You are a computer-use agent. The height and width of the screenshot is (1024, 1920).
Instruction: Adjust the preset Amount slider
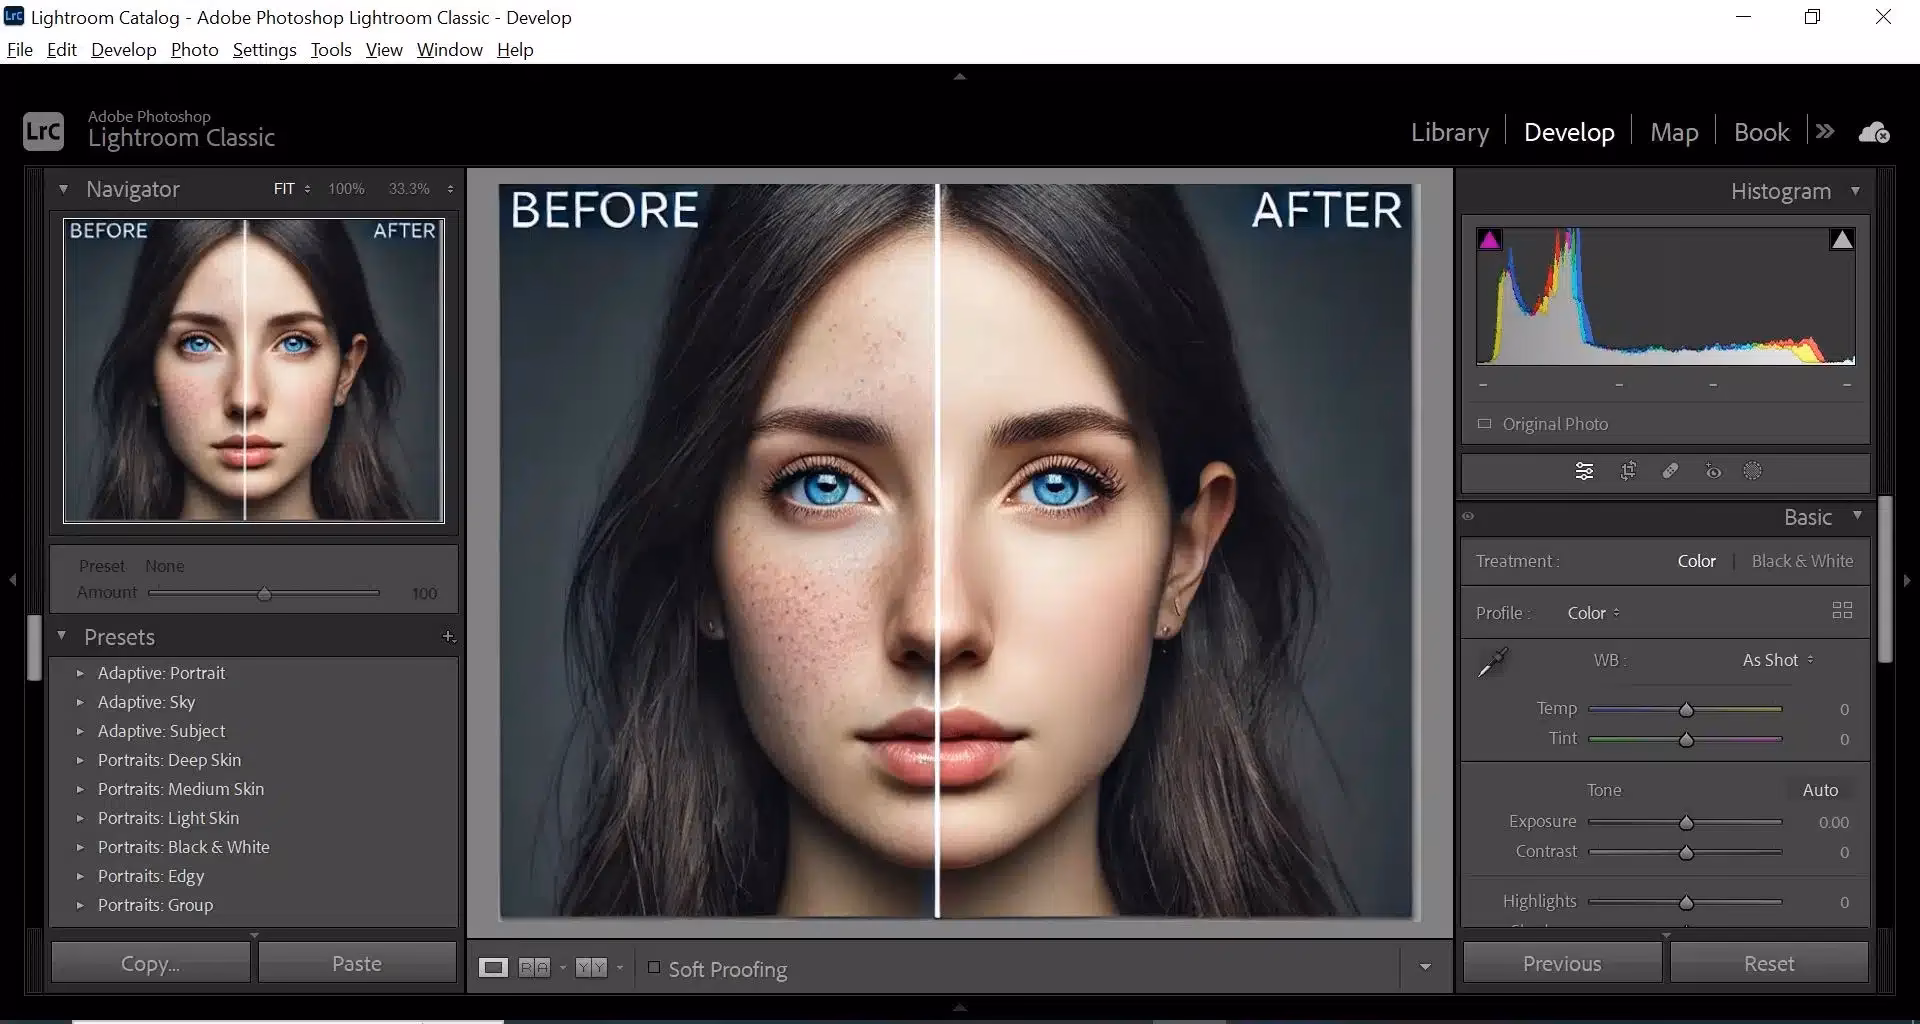(265, 592)
